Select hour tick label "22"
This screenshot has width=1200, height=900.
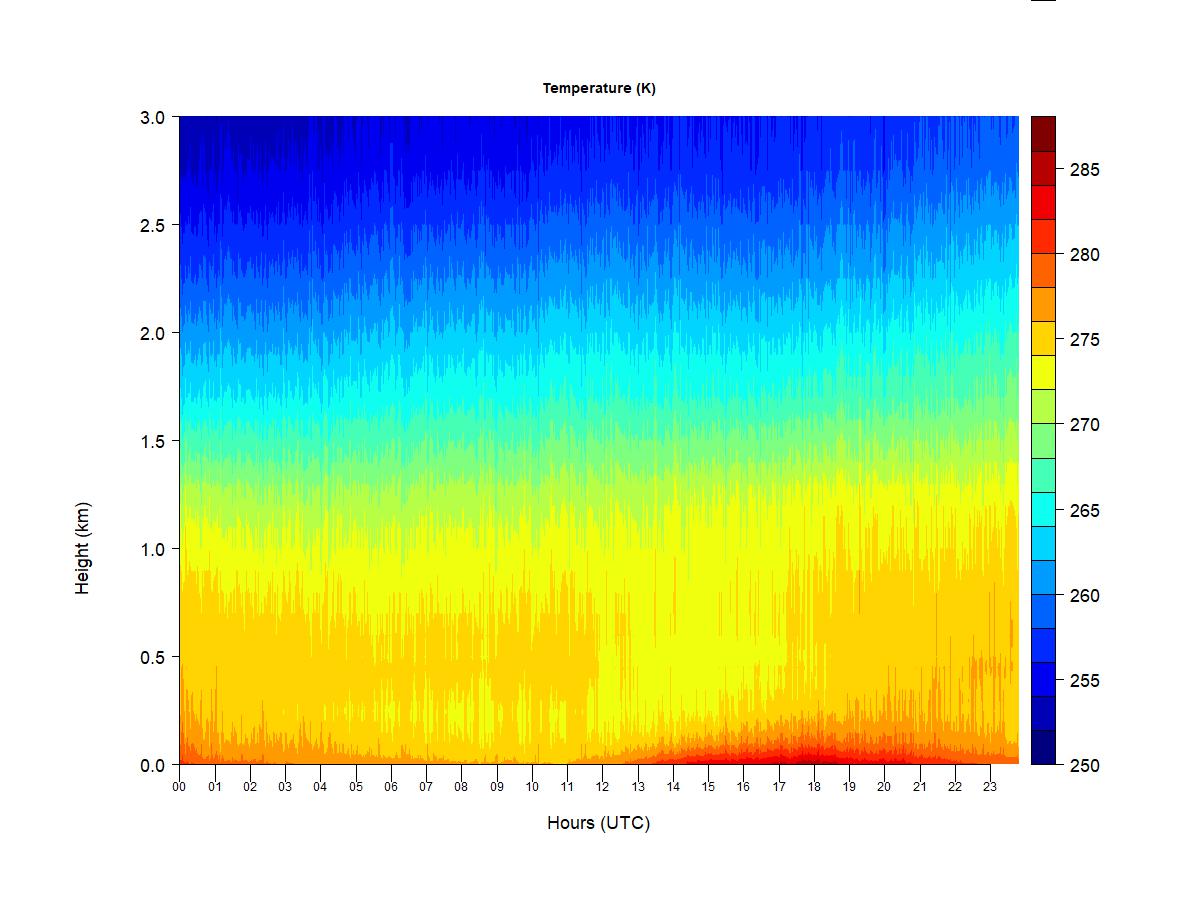[x=955, y=786]
